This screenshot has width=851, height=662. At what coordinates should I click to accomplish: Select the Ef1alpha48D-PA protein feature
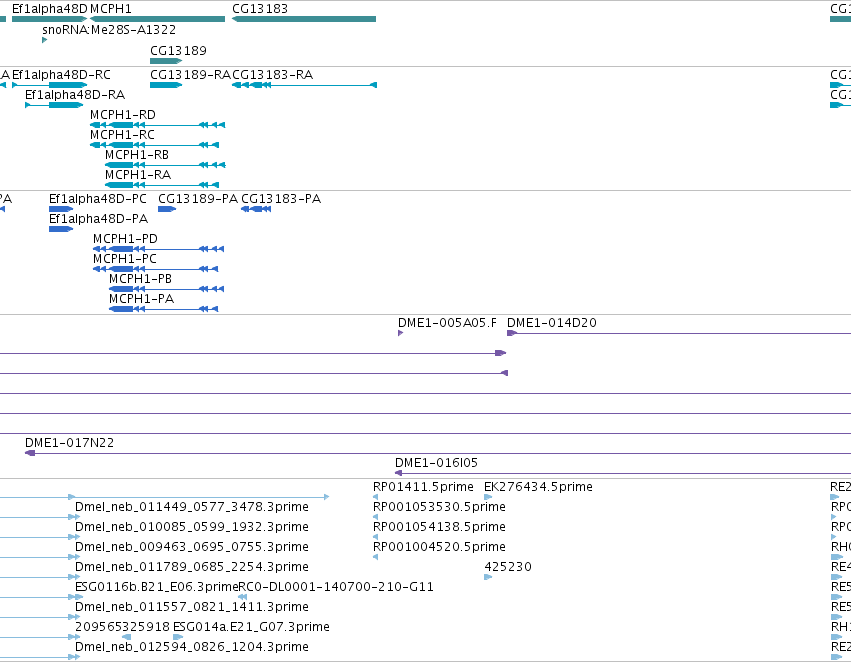click(61, 229)
